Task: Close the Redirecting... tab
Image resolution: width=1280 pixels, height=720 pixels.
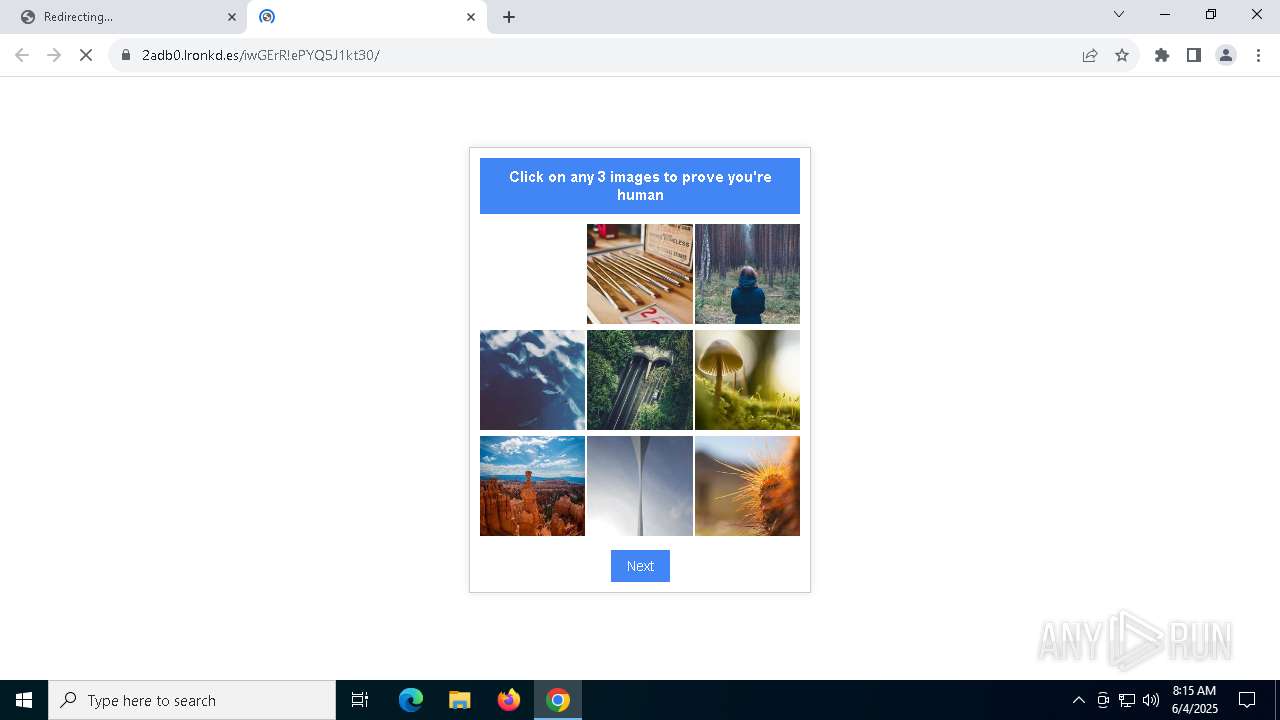Action: click(232, 17)
